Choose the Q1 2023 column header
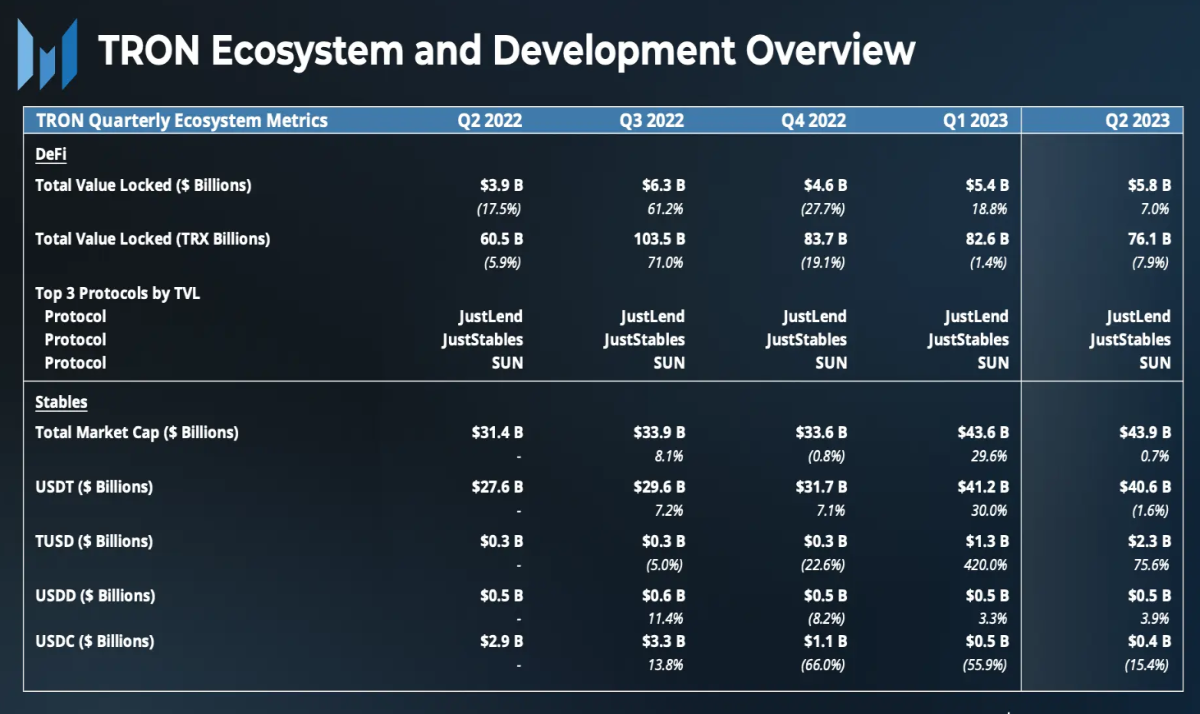 [x=975, y=120]
